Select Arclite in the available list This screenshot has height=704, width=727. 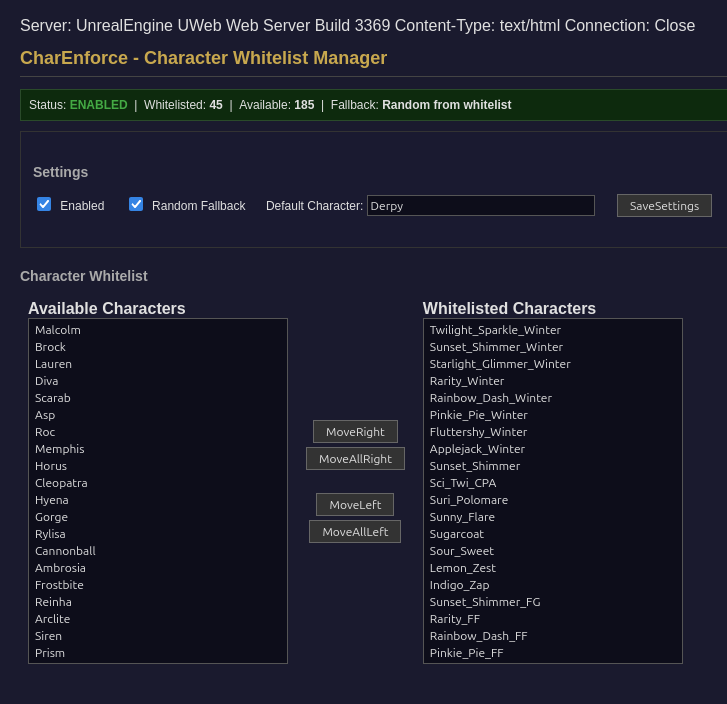(158, 619)
